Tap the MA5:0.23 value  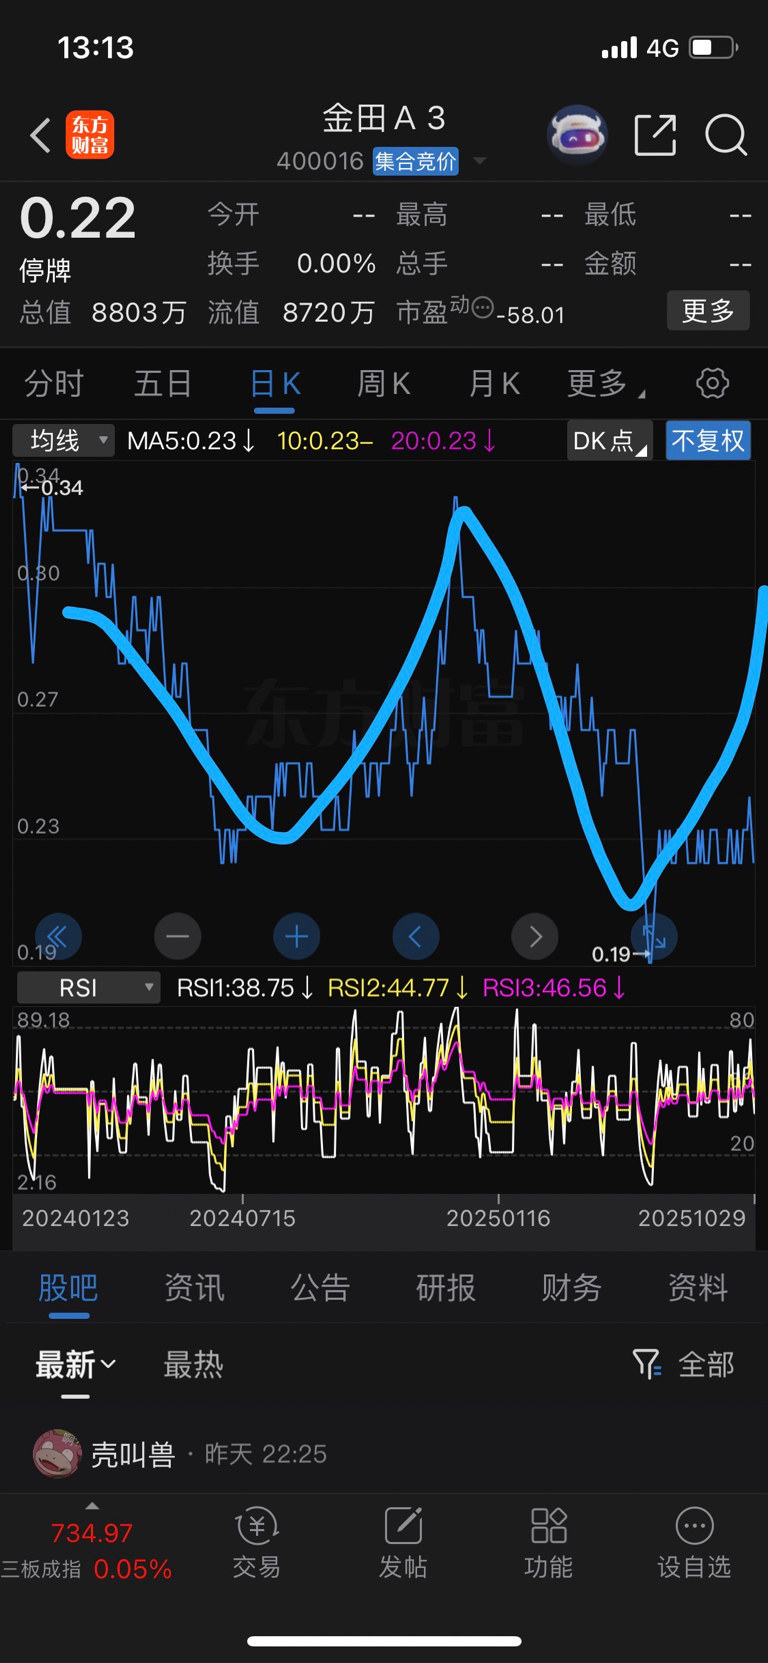click(191, 441)
